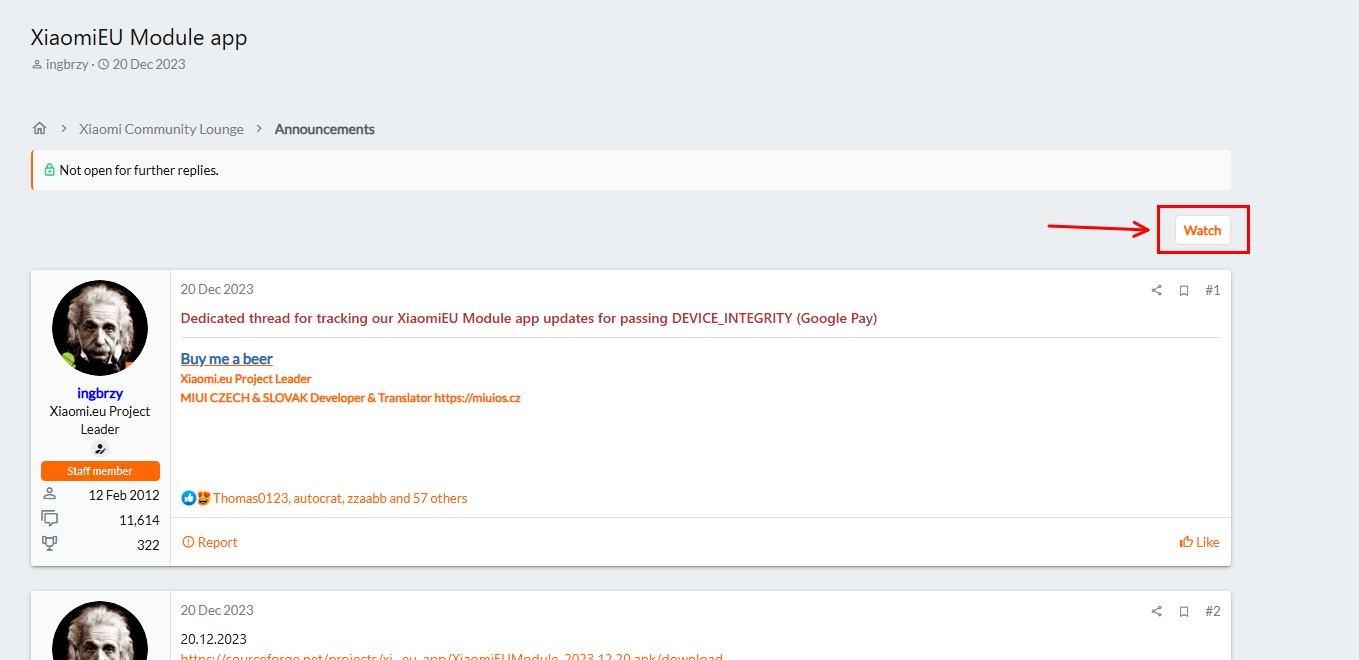The width and height of the screenshot is (1359, 660).
Task: Click the message count 11,614
Action: (x=139, y=520)
